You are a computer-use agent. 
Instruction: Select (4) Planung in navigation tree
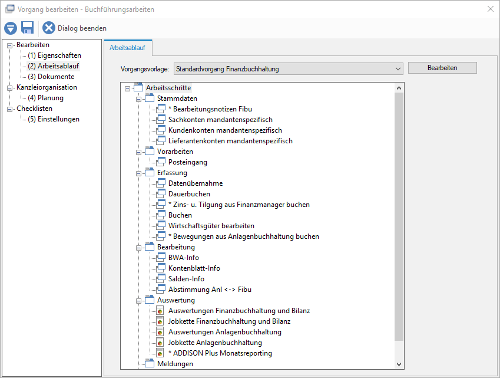click(x=46, y=98)
